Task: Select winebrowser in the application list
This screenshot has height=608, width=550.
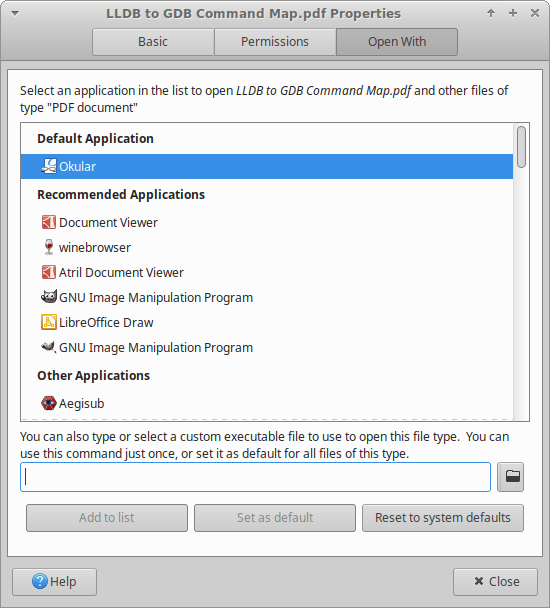Action: click(x=267, y=247)
